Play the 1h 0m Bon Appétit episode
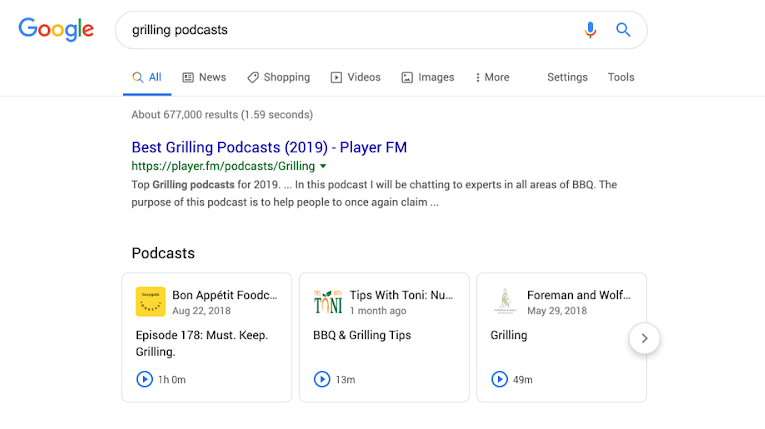Image resolution: width=765 pixels, height=429 pixels. point(144,379)
